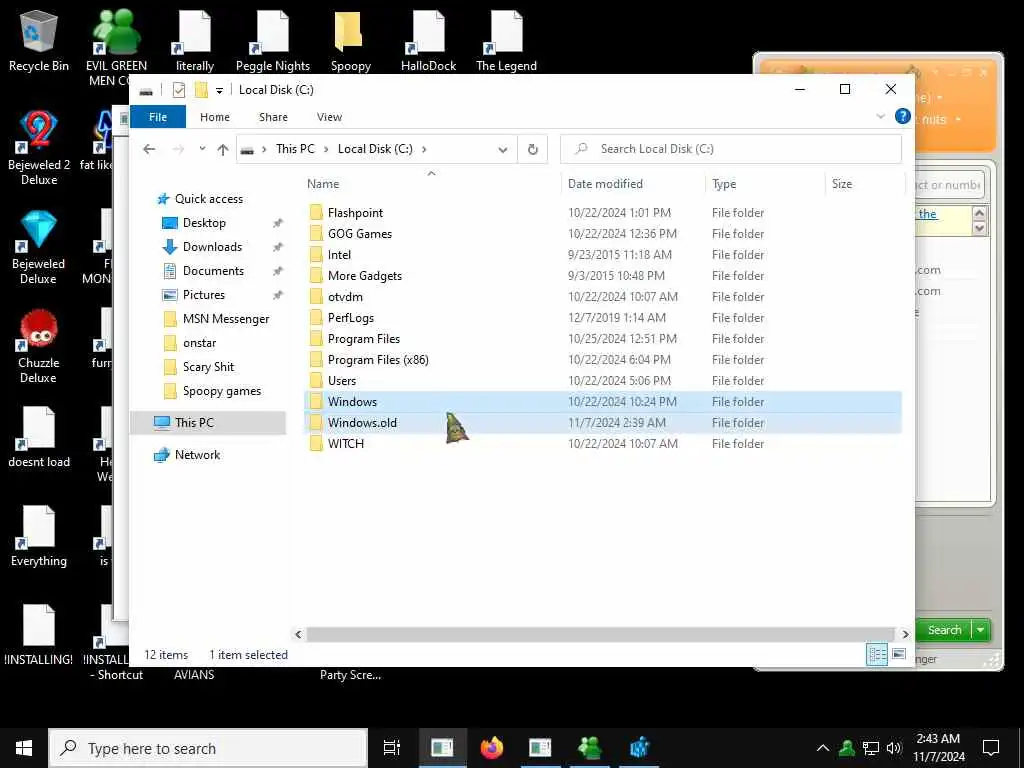Open the Spoopy folder on desktop
The height and width of the screenshot is (768, 1024).
351,40
